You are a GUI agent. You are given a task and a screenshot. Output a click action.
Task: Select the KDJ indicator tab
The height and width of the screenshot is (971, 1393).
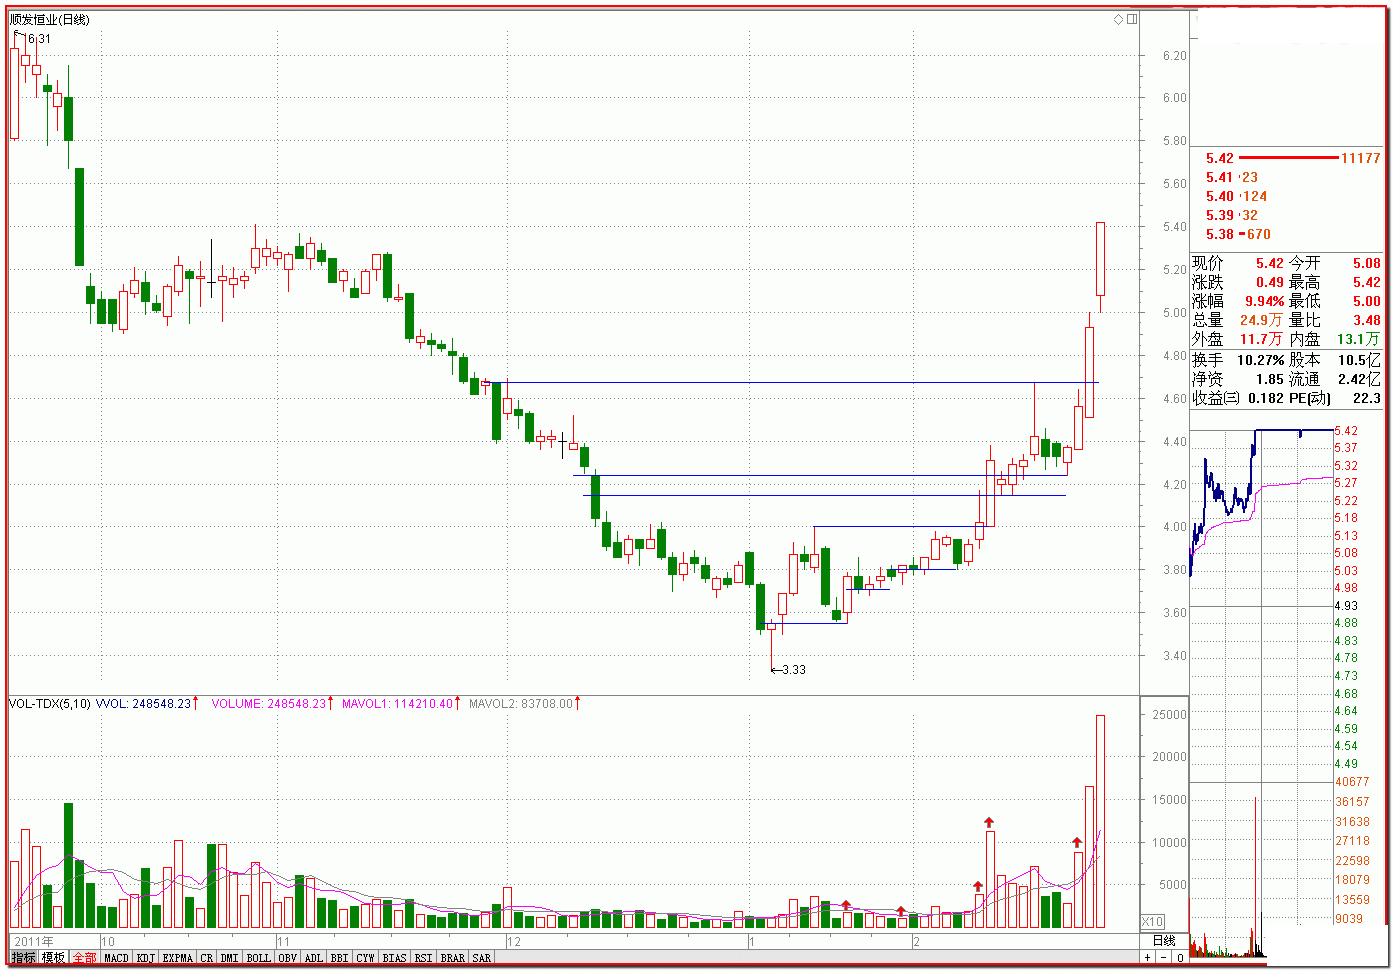point(146,958)
